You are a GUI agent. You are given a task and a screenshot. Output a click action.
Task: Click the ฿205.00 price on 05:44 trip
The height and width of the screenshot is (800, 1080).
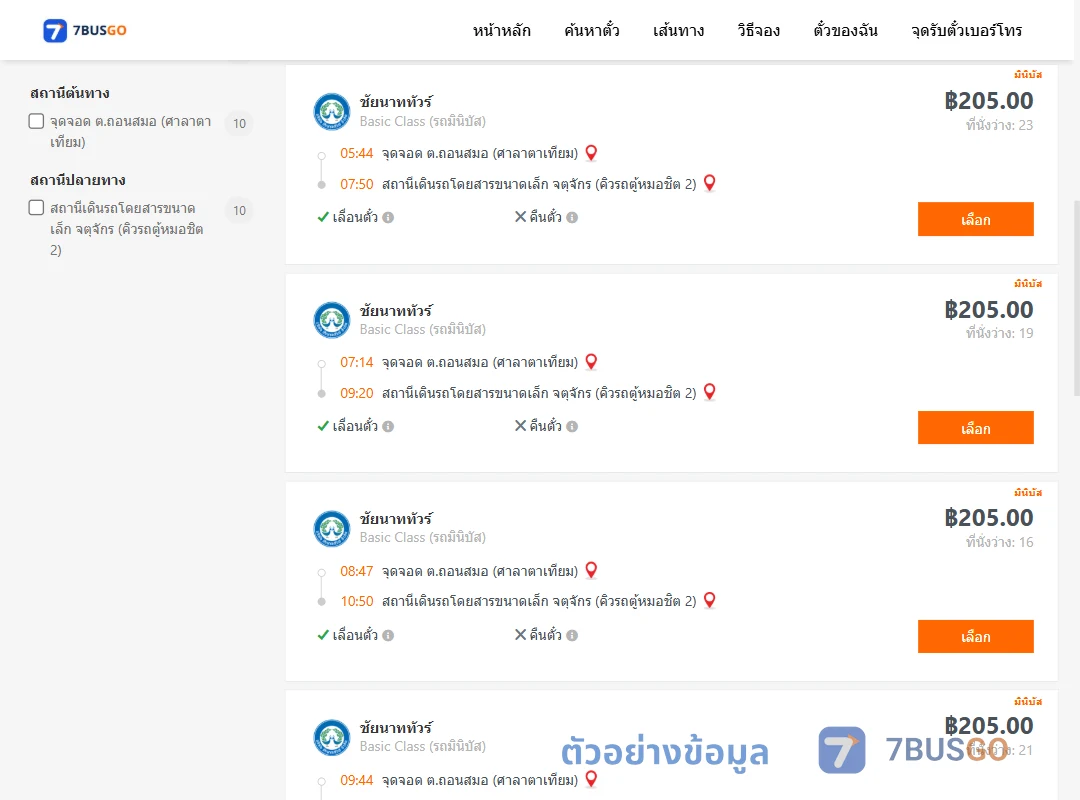pyautogui.click(x=988, y=101)
